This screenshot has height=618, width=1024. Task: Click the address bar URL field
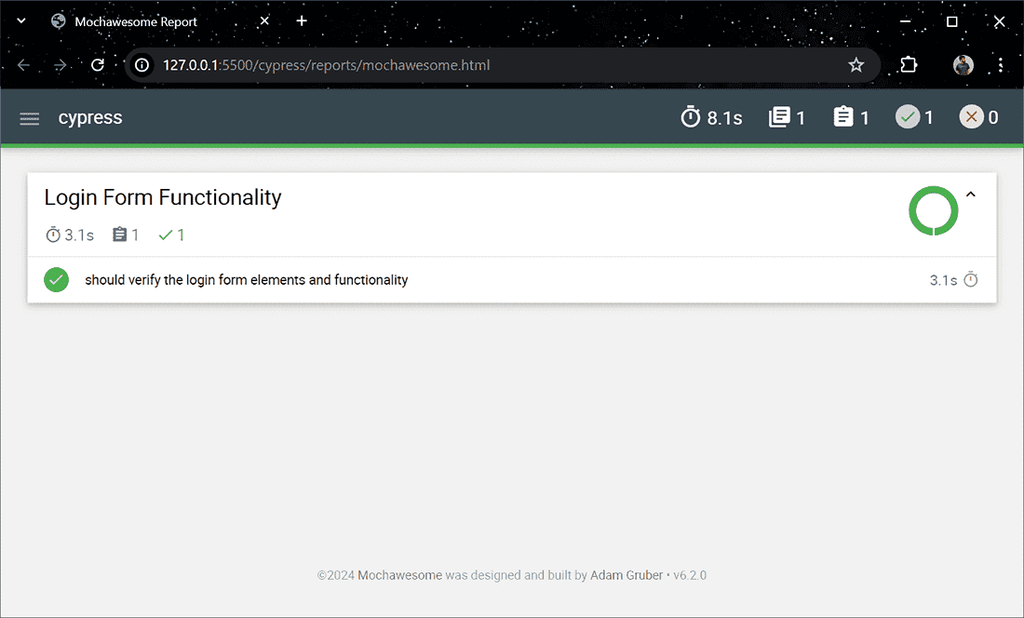pos(480,65)
